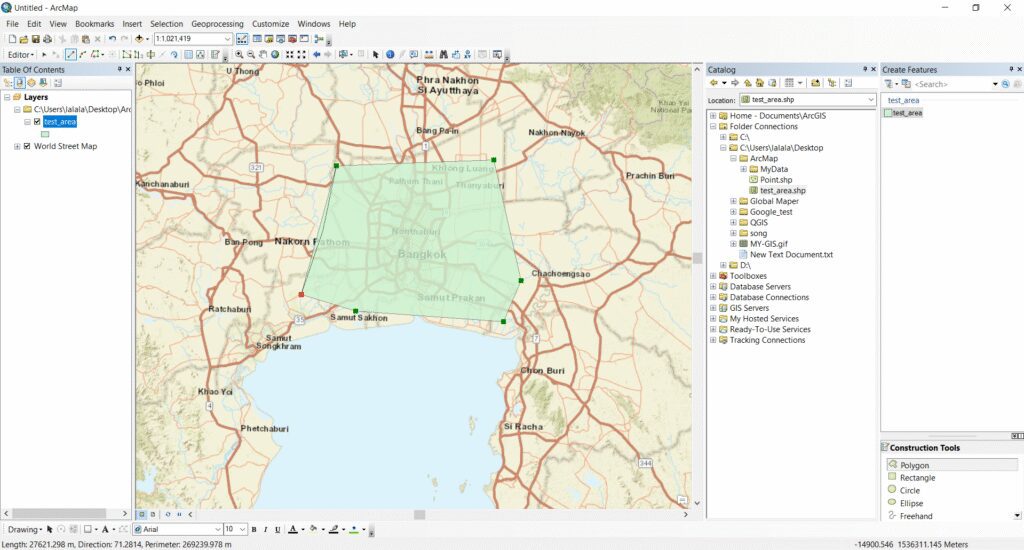The width and height of the screenshot is (1024, 550).
Task: Click the Print icon in the standard toolbar
Action: [x=47, y=39]
